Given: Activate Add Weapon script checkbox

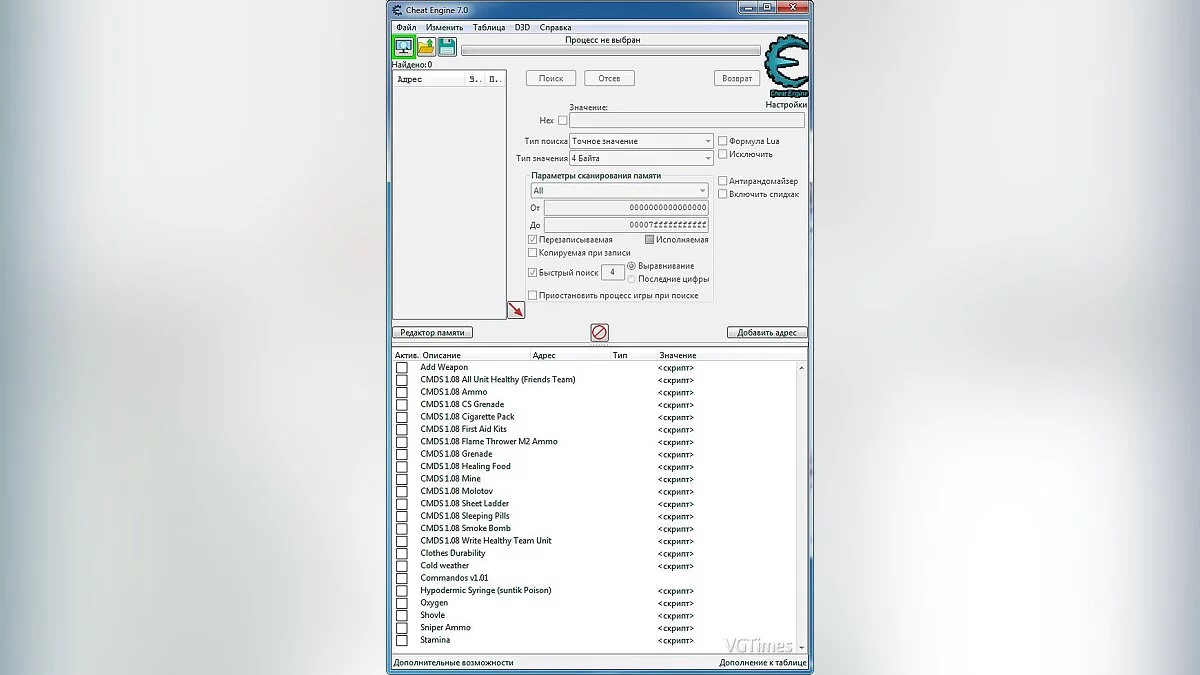Looking at the screenshot, I should click(402, 368).
